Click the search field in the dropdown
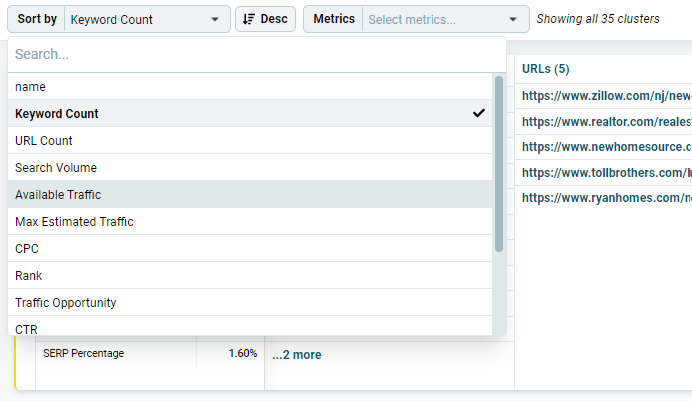Image resolution: width=692 pixels, height=401 pixels. pos(256,54)
